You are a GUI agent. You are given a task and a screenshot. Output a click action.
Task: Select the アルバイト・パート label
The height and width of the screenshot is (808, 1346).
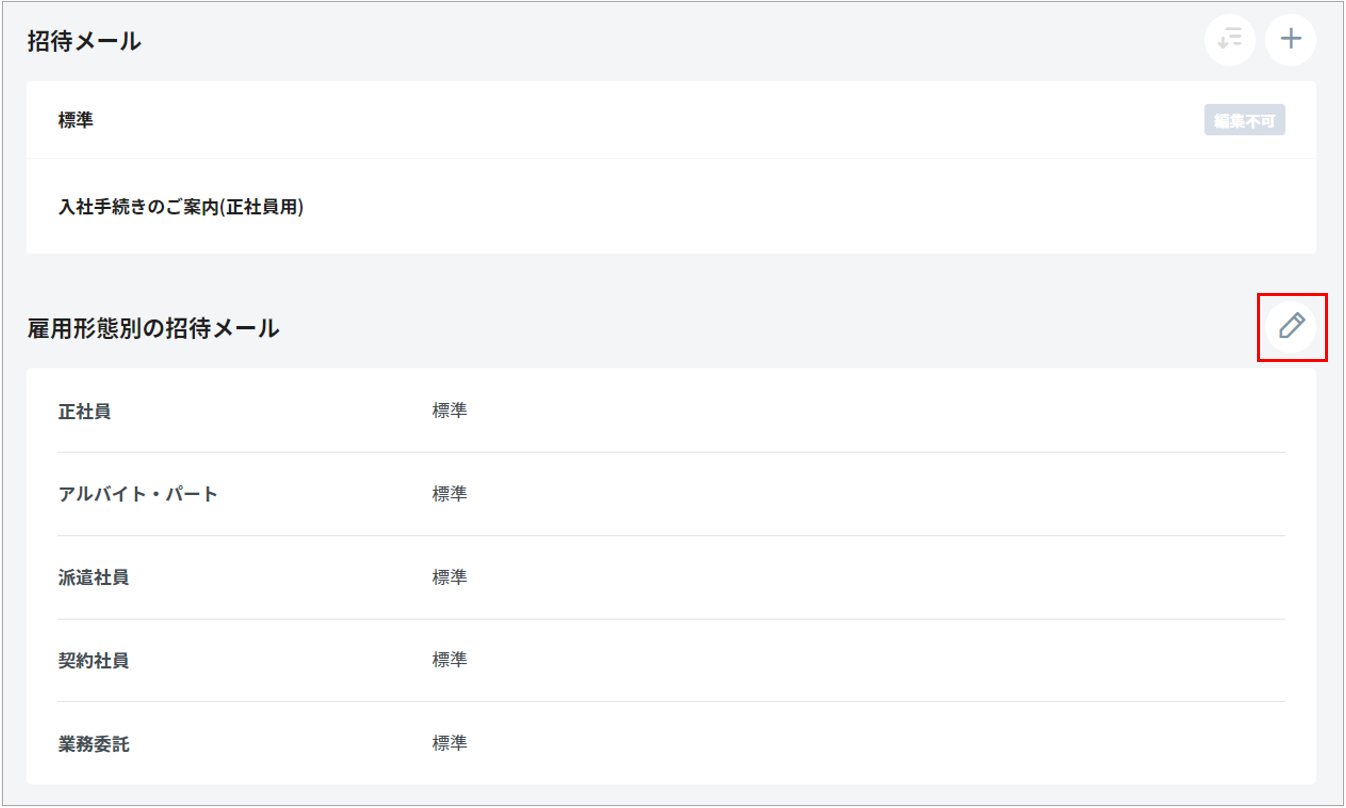click(x=138, y=494)
